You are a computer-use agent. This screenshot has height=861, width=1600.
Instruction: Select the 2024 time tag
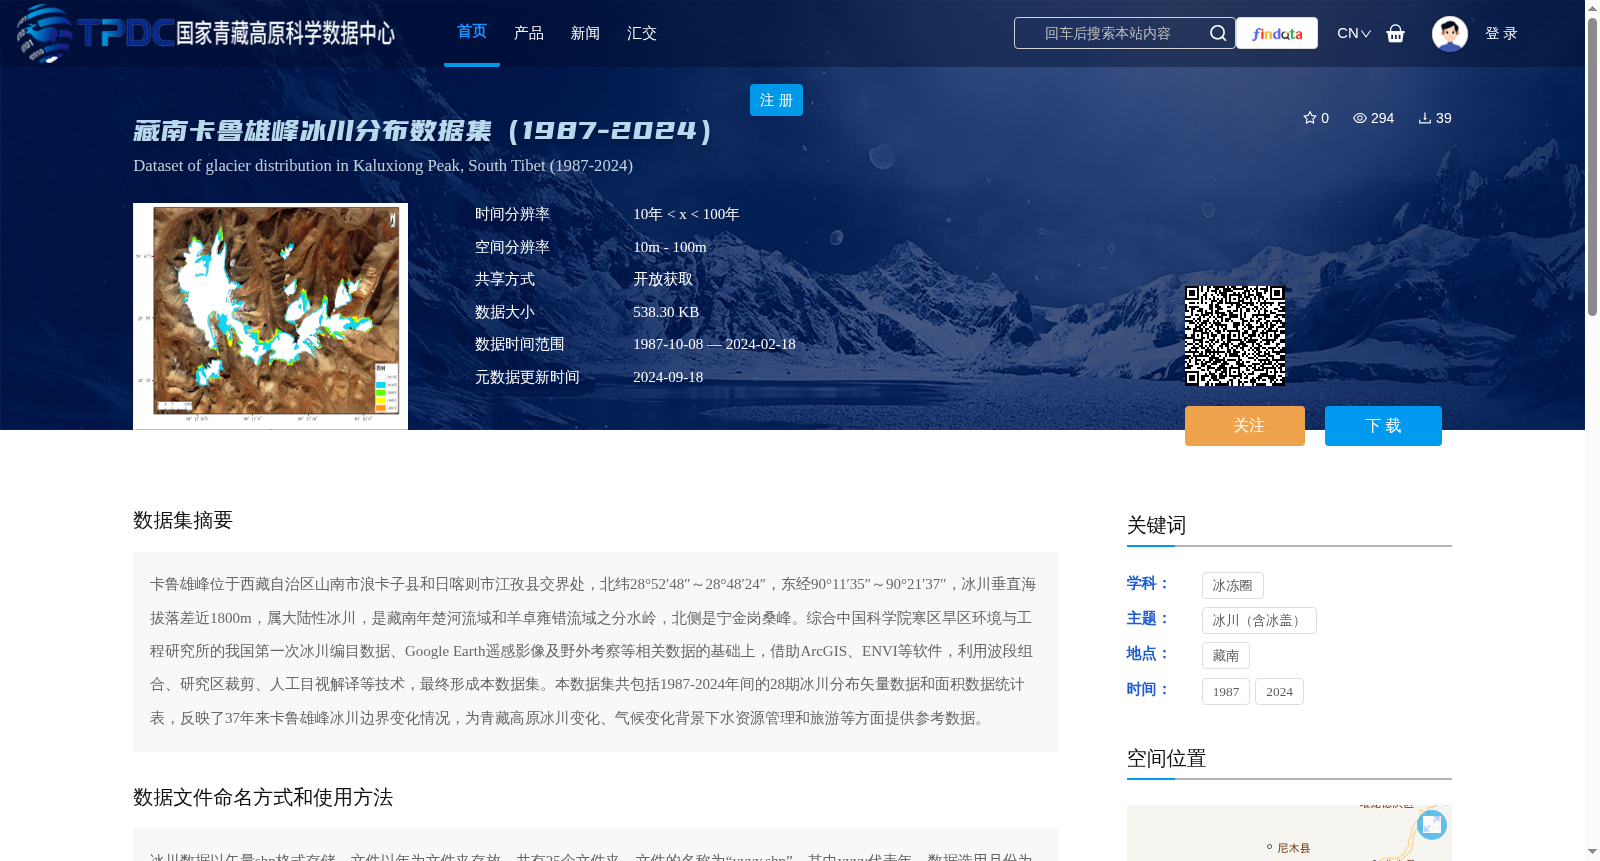pyautogui.click(x=1279, y=691)
